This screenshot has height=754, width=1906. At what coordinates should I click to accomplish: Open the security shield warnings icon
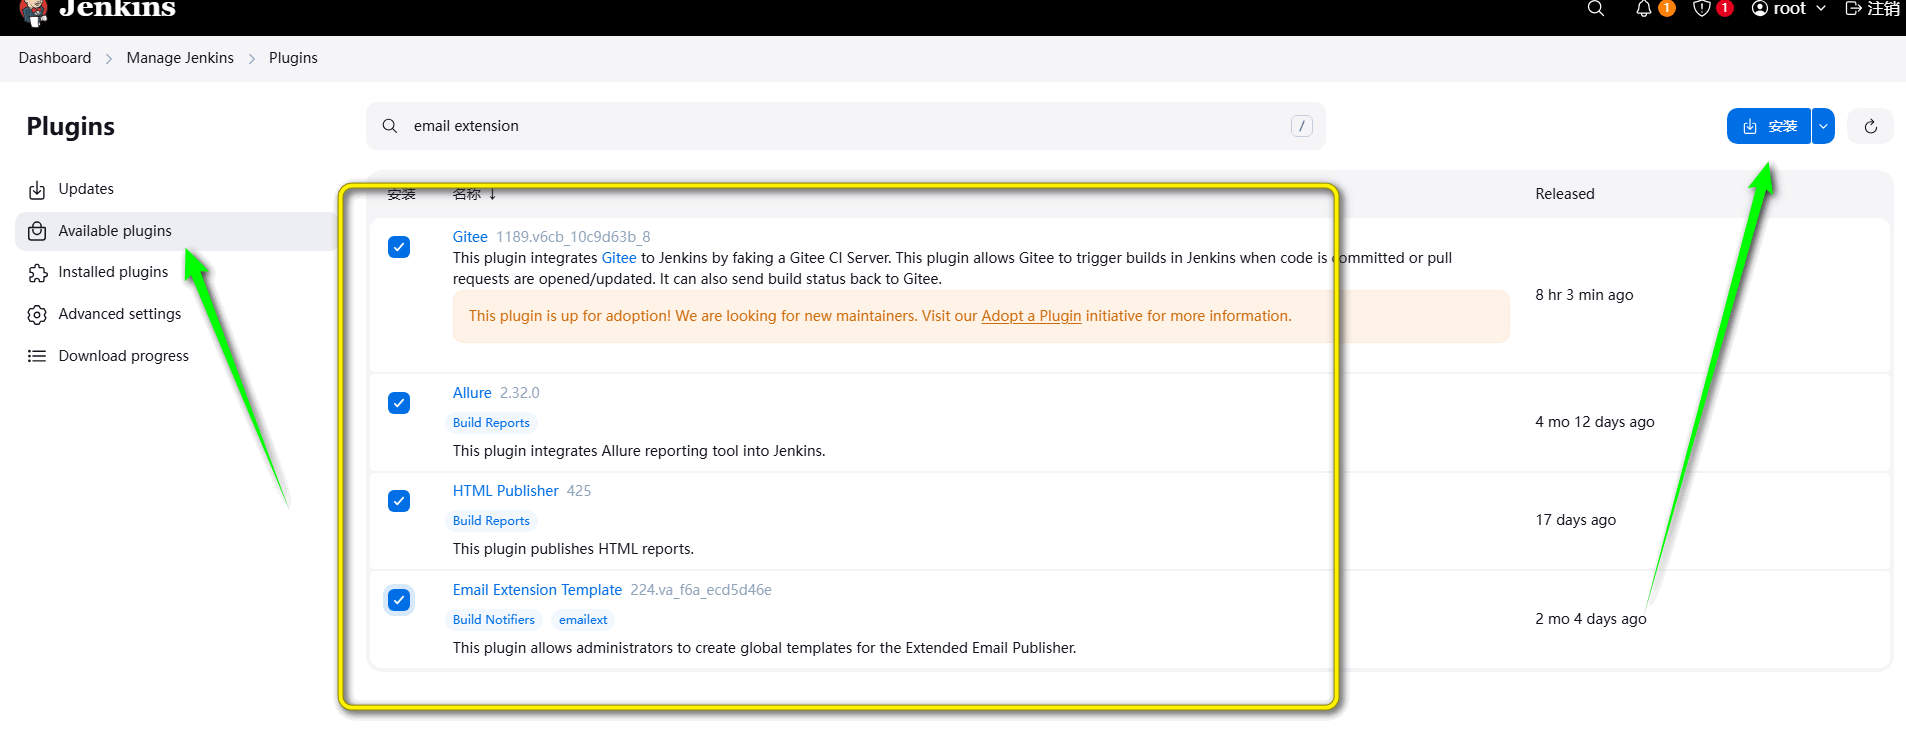point(1702,9)
